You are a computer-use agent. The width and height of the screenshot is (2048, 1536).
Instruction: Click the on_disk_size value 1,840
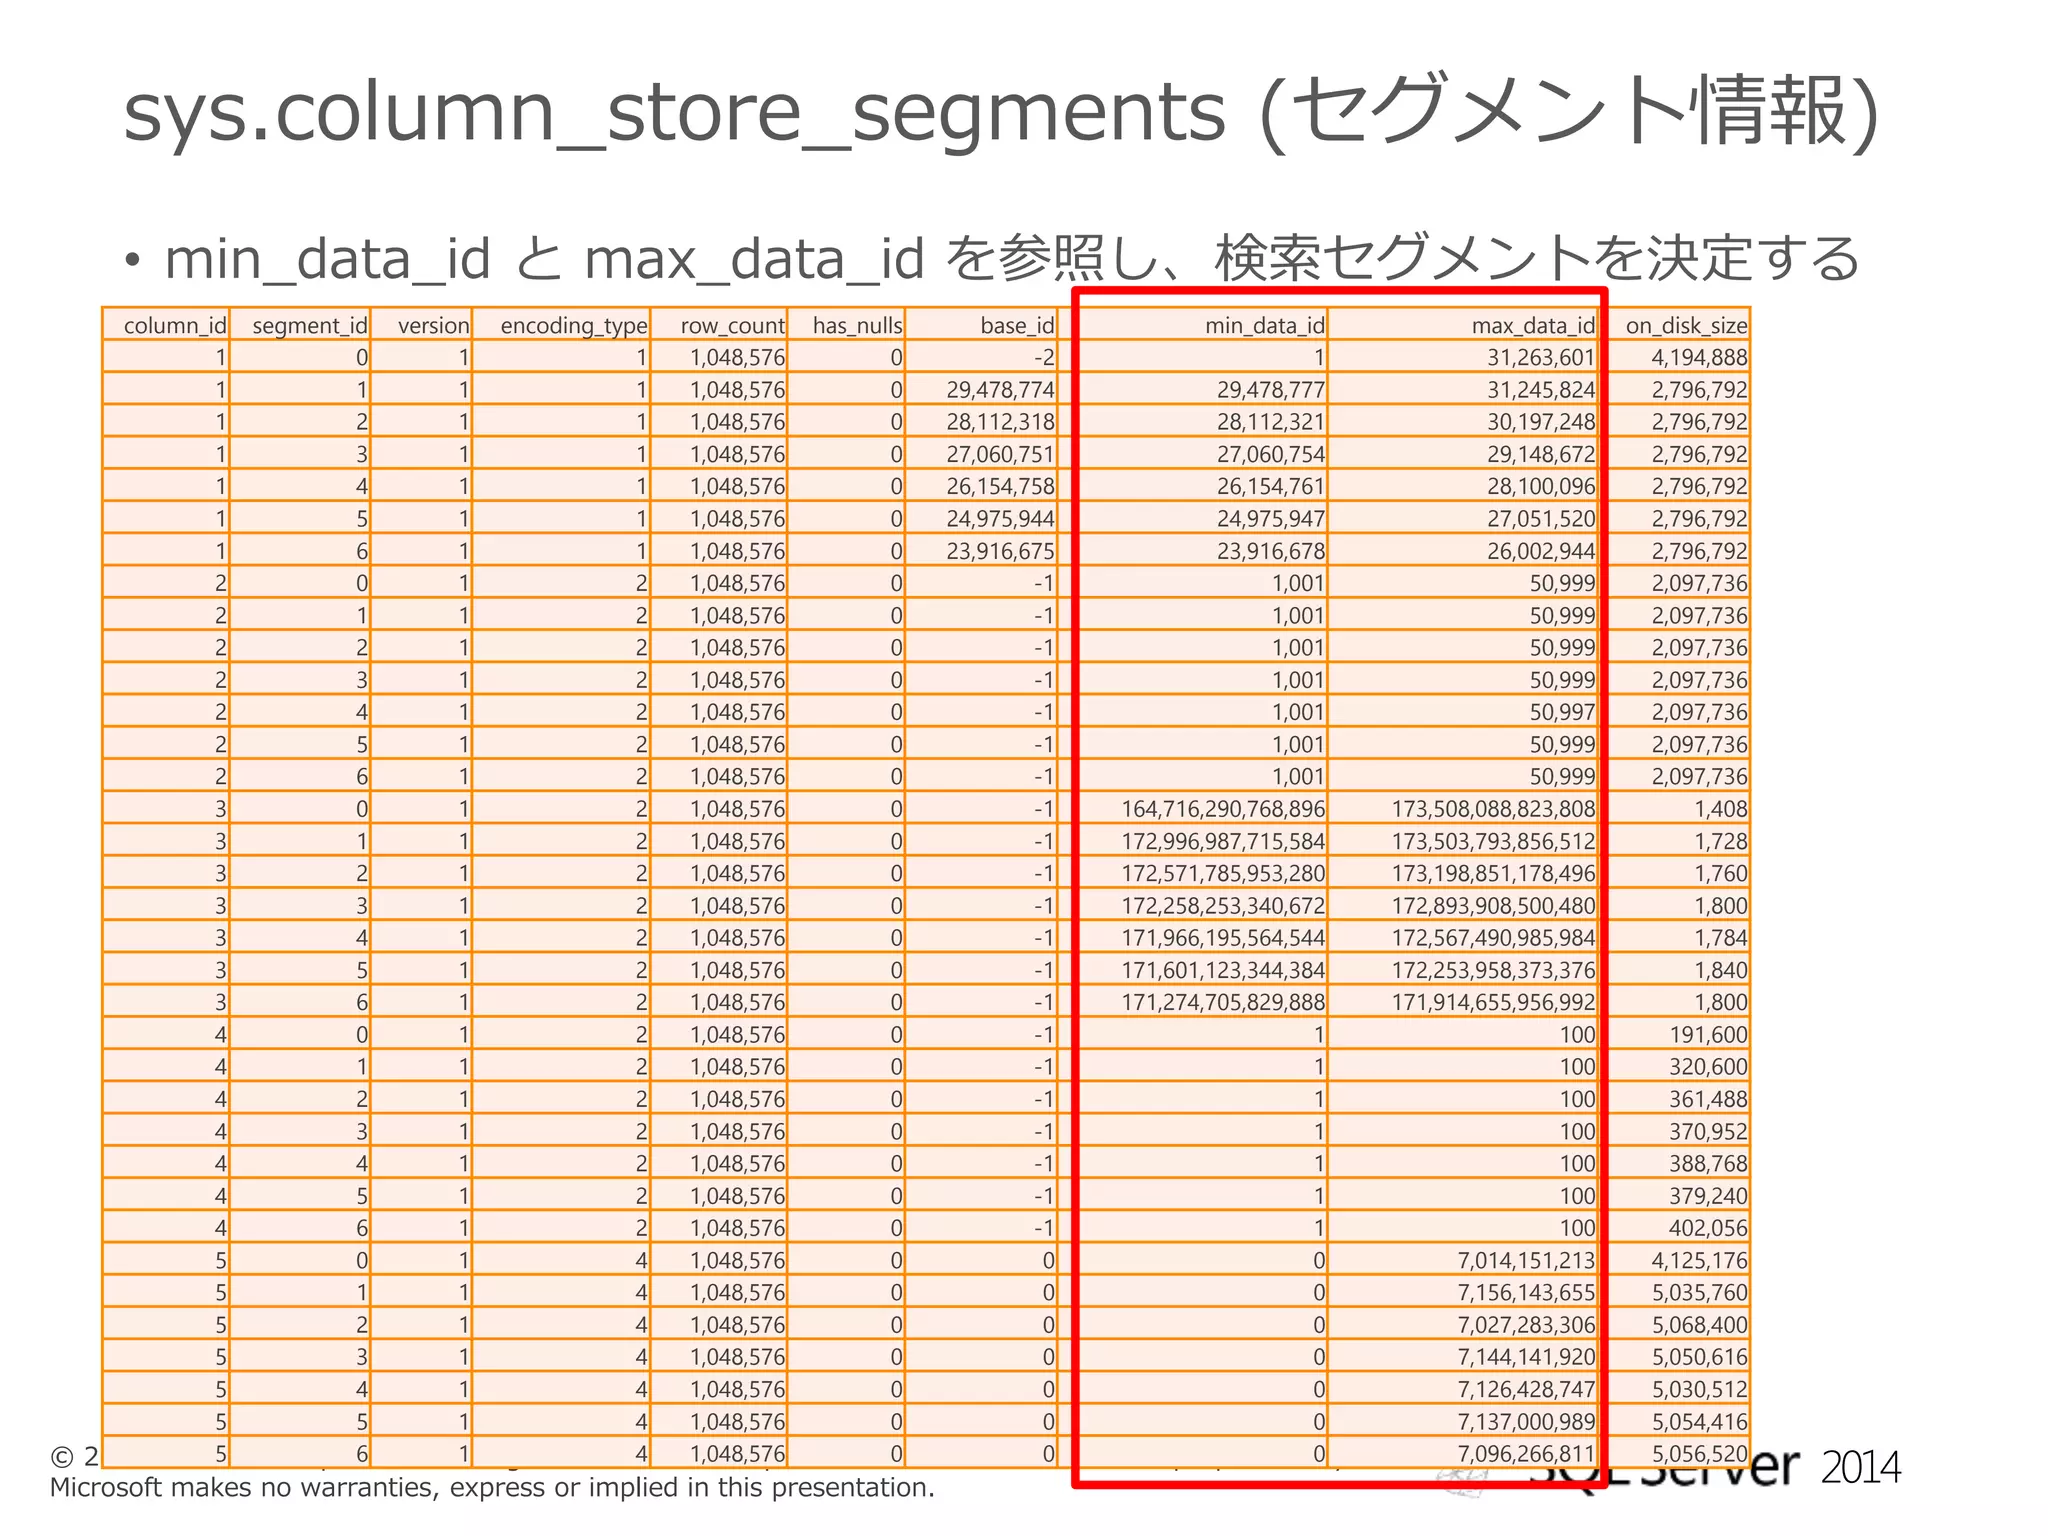coord(1721,970)
